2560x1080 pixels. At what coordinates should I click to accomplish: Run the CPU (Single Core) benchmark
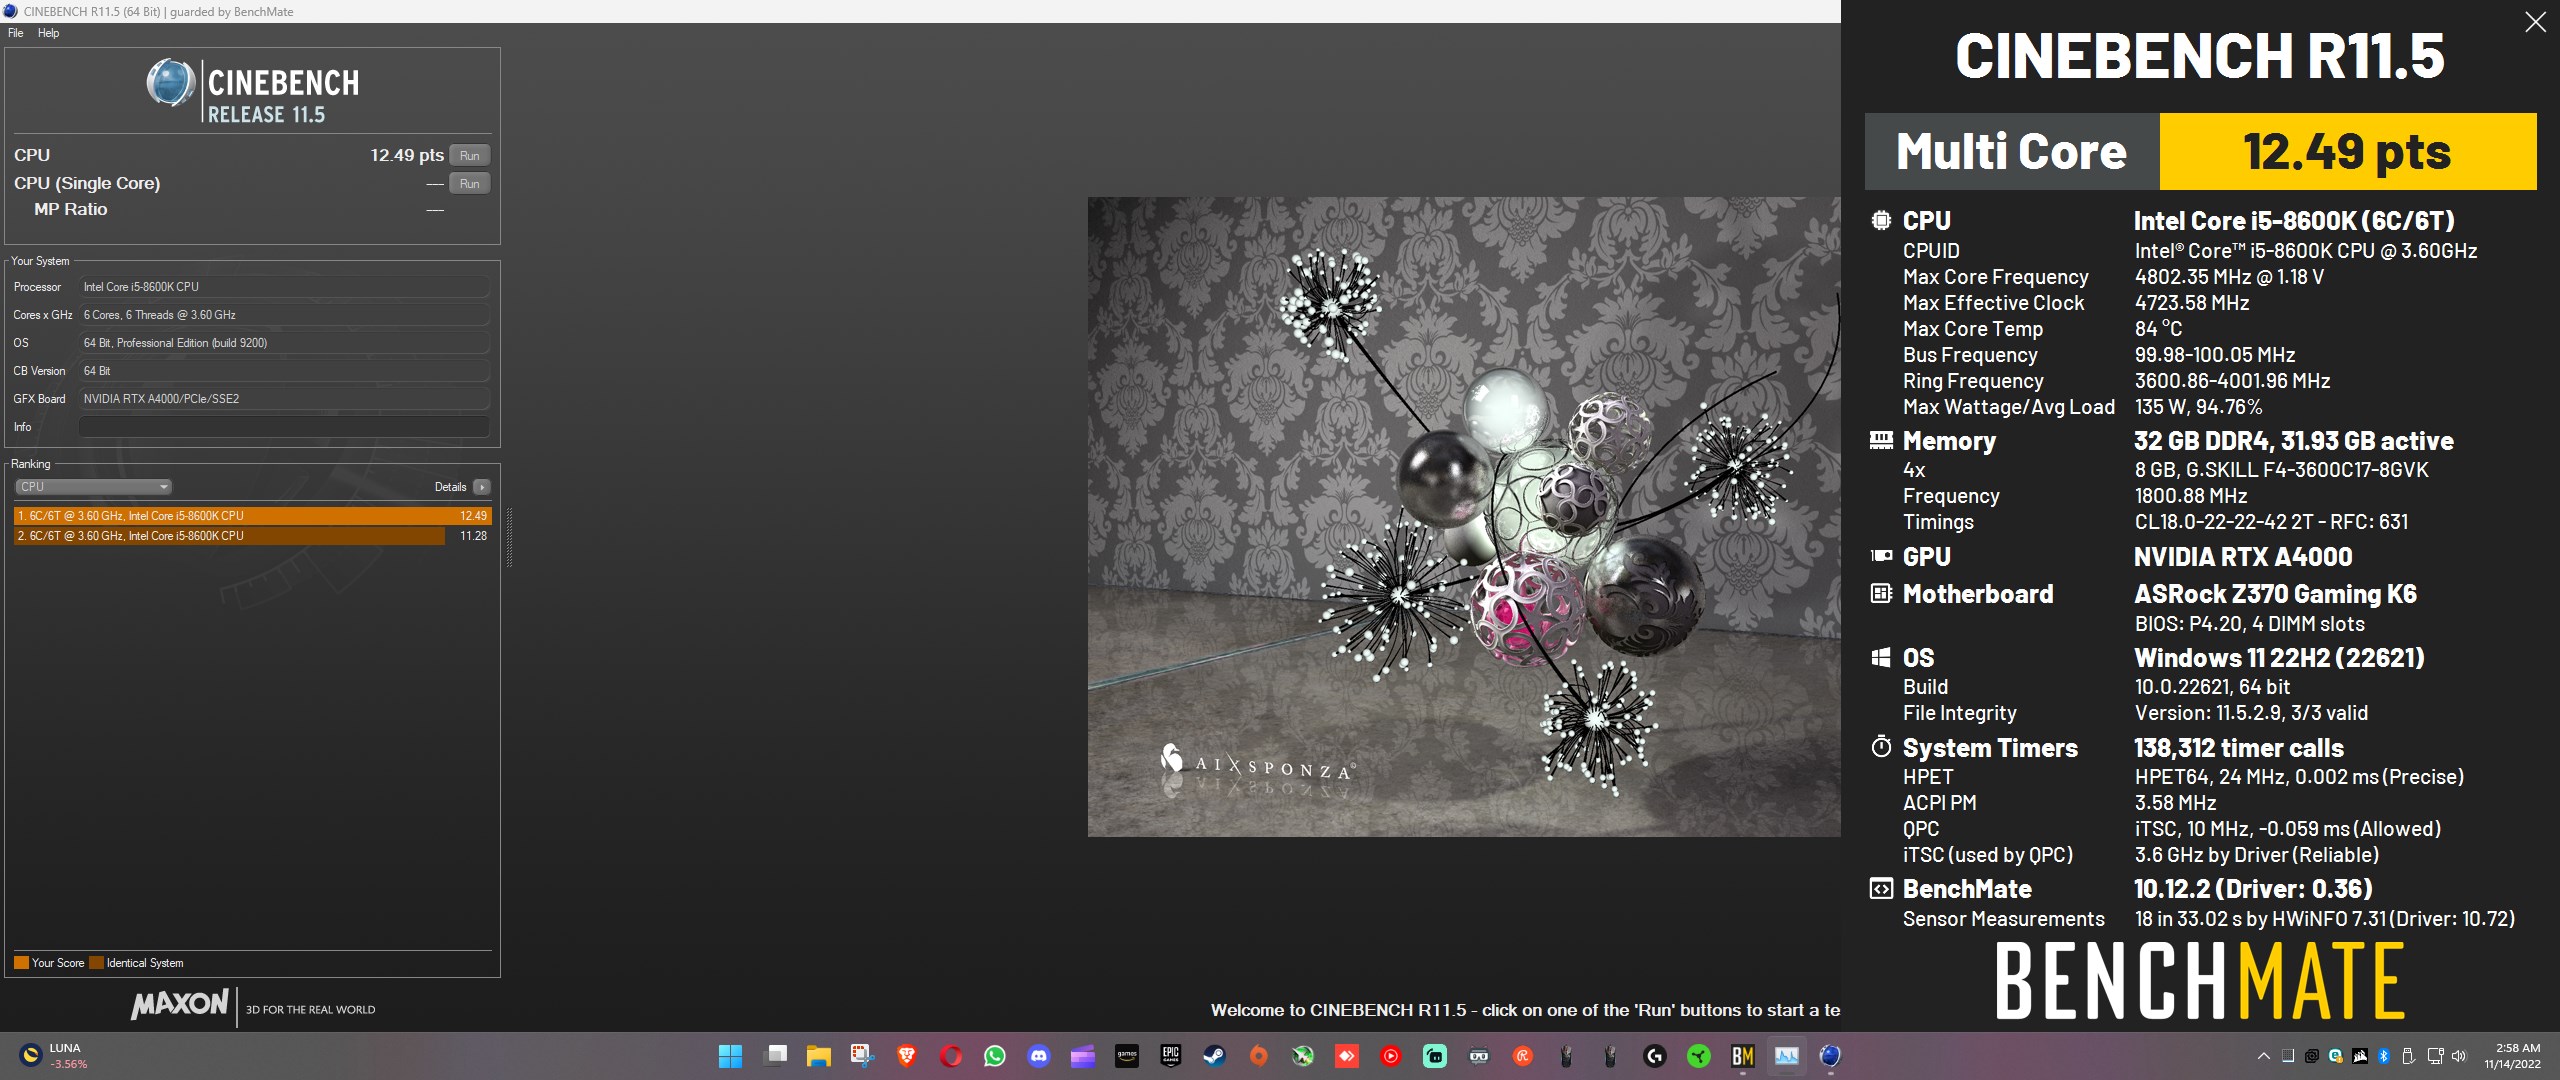click(x=470, y=183)
